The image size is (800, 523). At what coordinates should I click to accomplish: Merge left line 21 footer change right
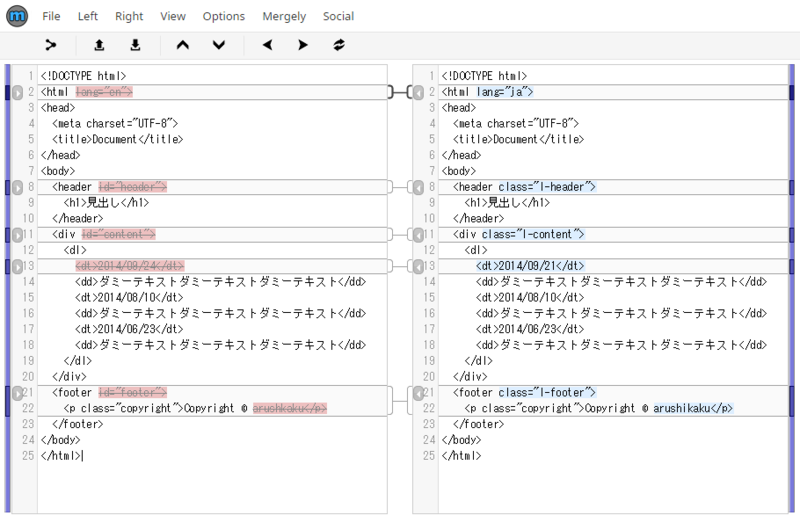click(17, 393)
